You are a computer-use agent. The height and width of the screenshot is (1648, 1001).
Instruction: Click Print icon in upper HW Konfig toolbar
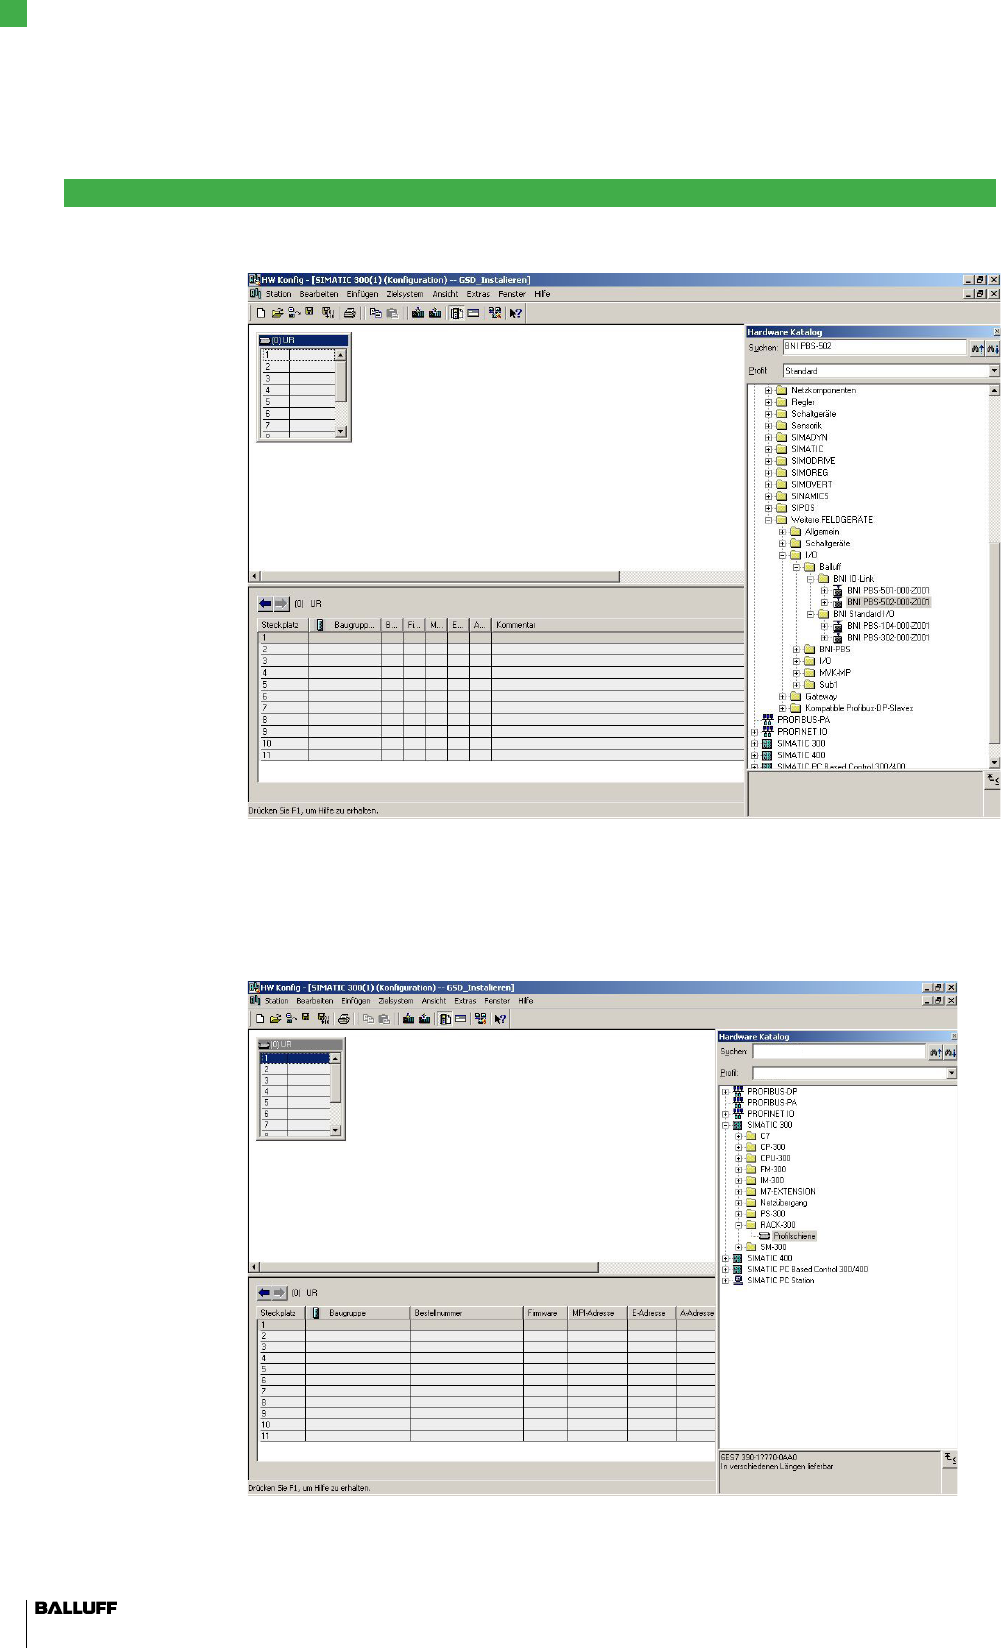tap(350, 313)
